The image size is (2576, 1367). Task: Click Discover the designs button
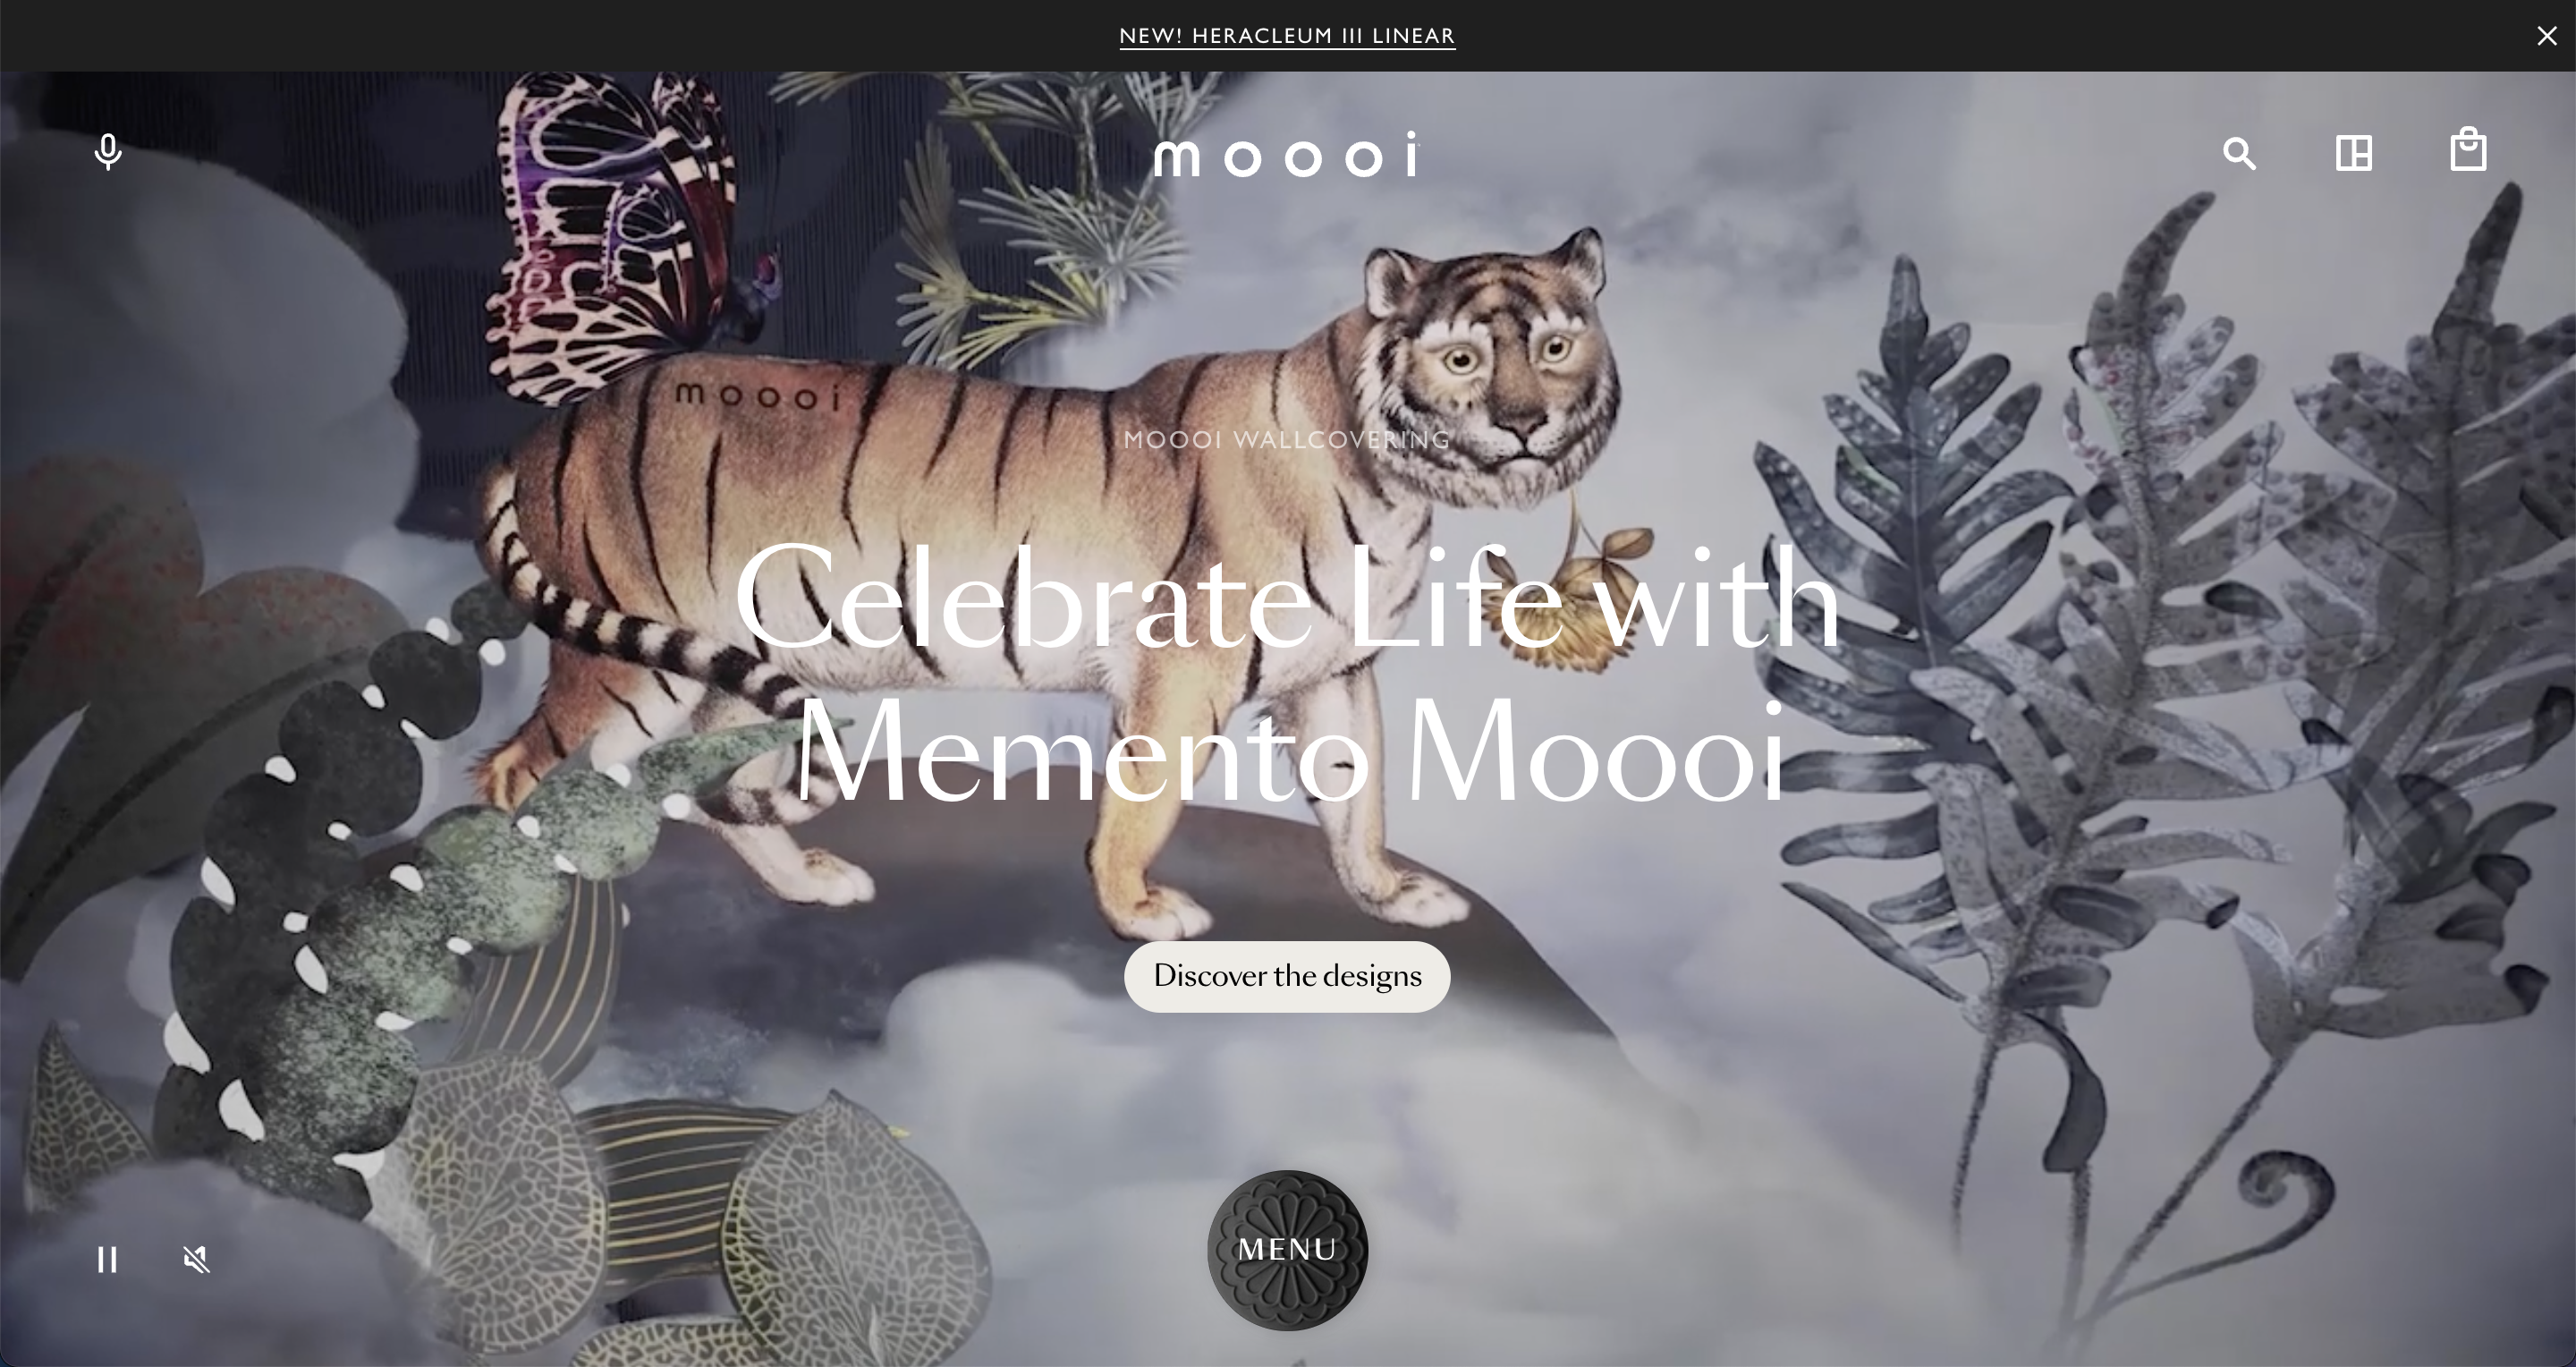(1287, 976)
